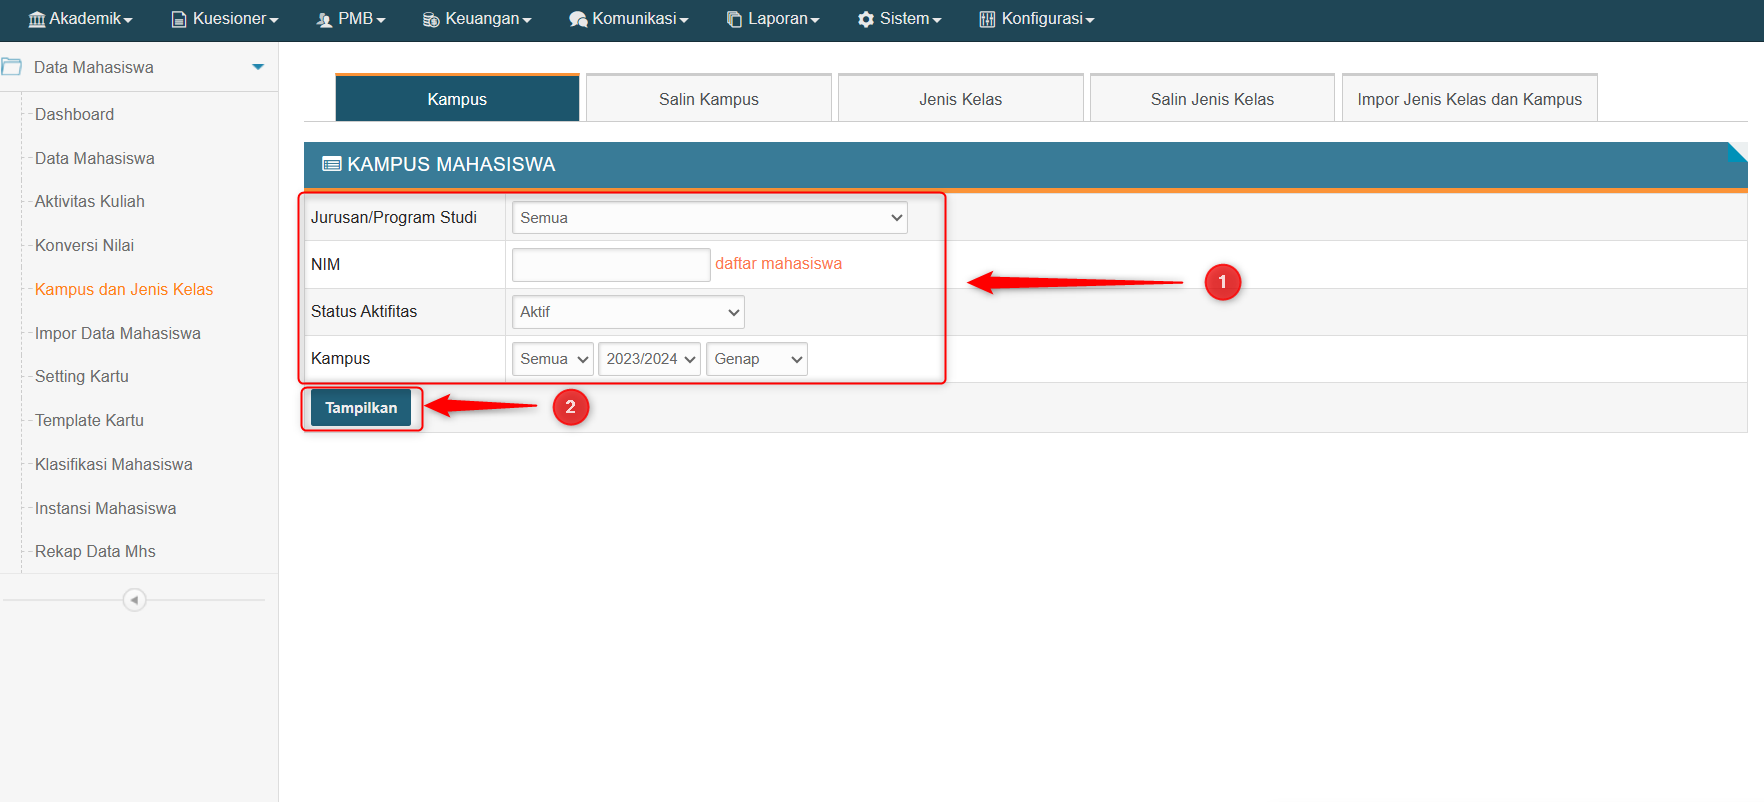Open the Genap semester dropdown
This screenshot has height=802, width=1764.
[x=756, y=359]
